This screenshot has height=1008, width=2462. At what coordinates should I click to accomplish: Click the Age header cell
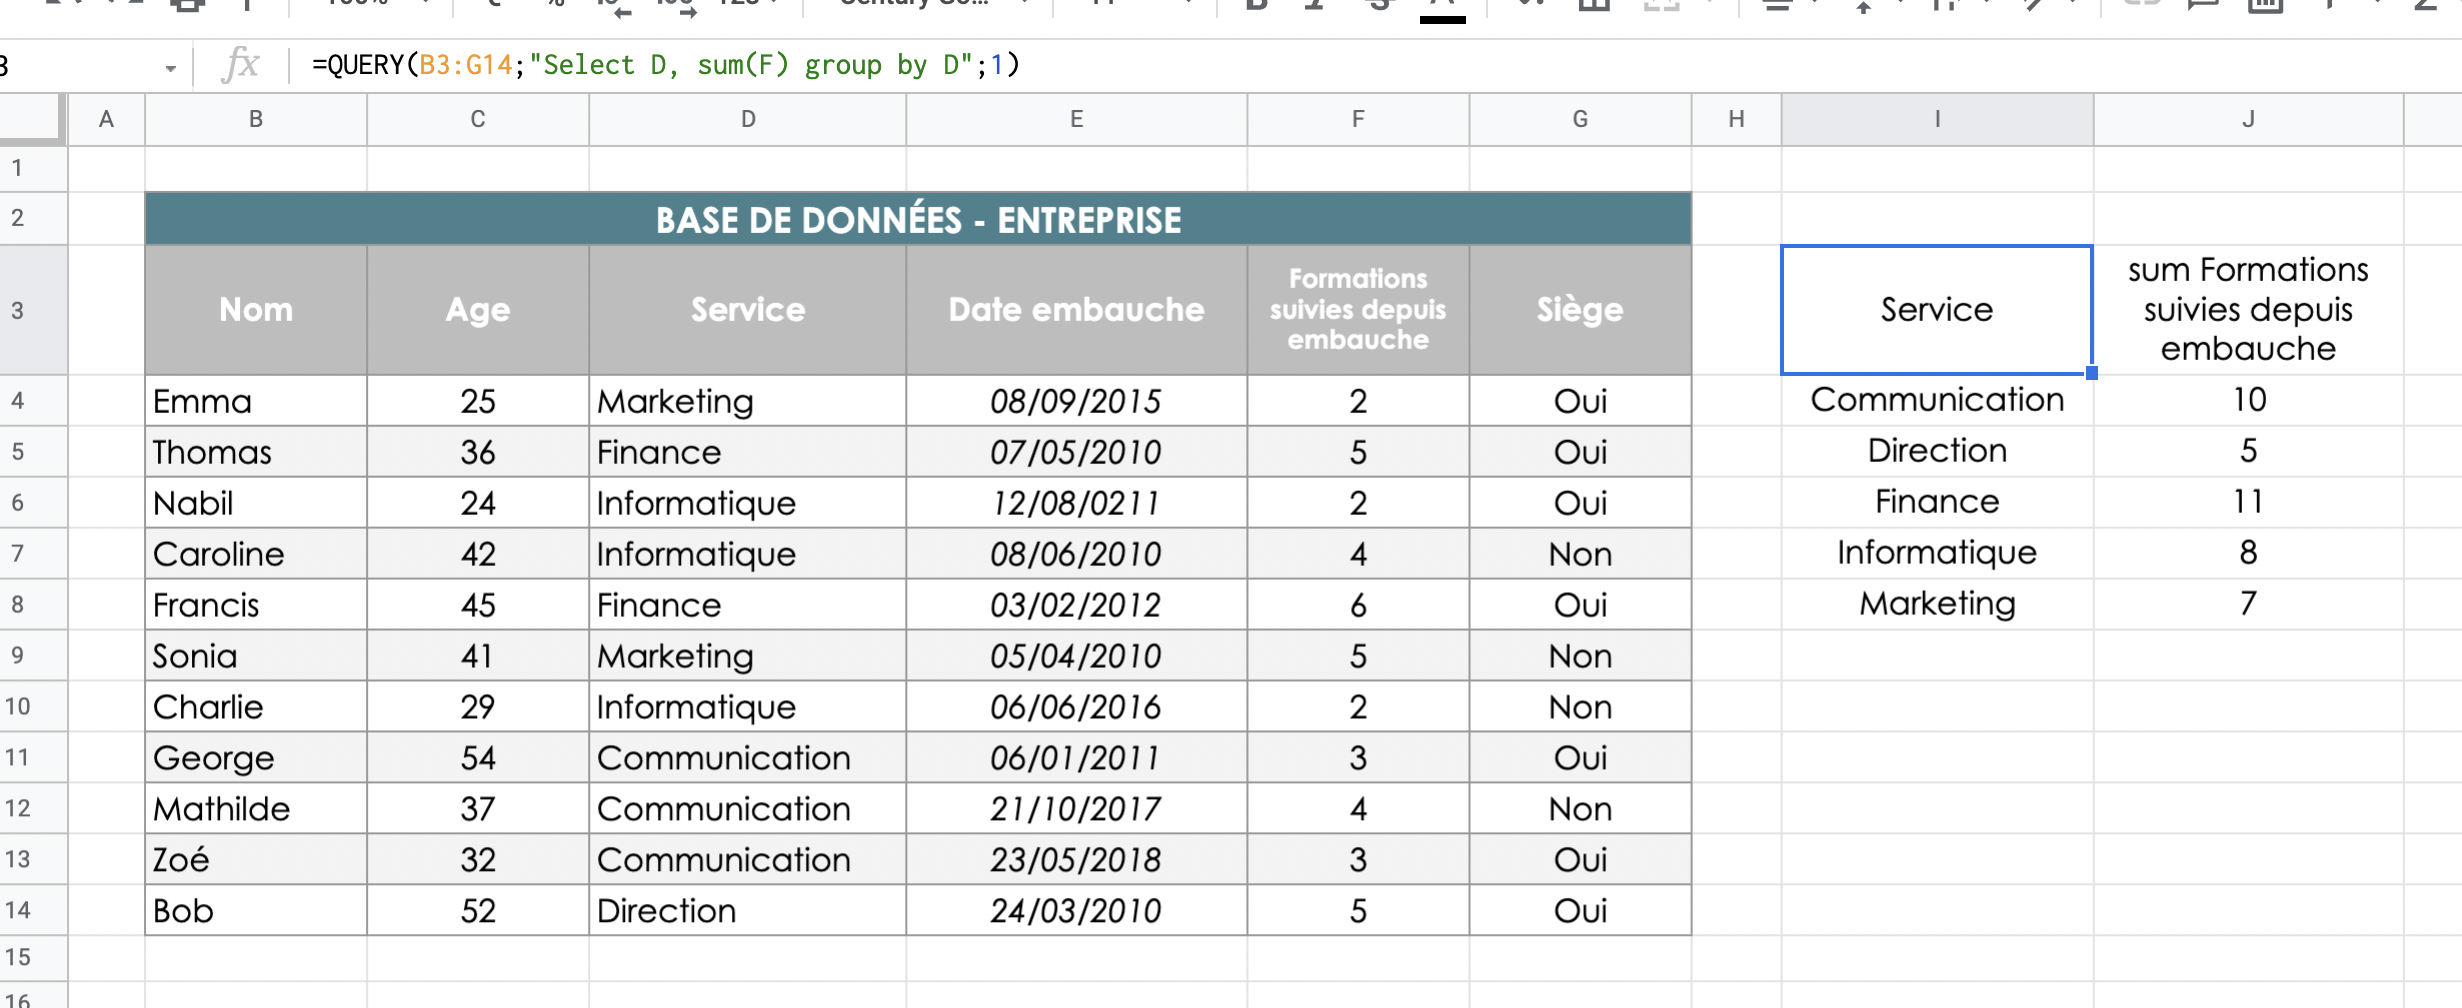(478, 310)
